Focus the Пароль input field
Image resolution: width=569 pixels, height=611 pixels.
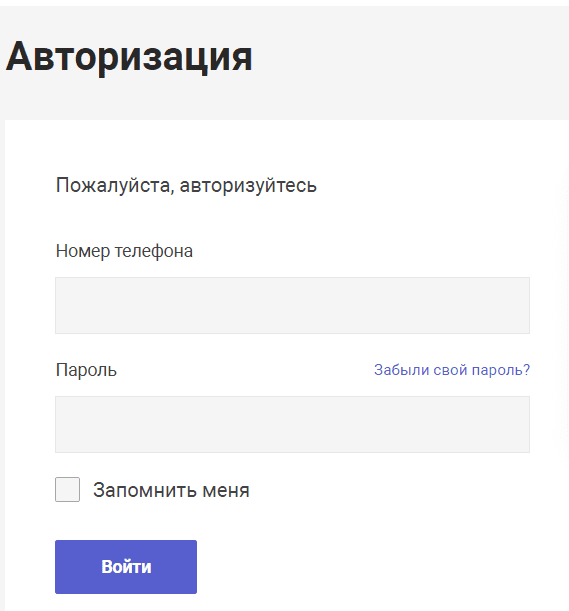[292, 424]
